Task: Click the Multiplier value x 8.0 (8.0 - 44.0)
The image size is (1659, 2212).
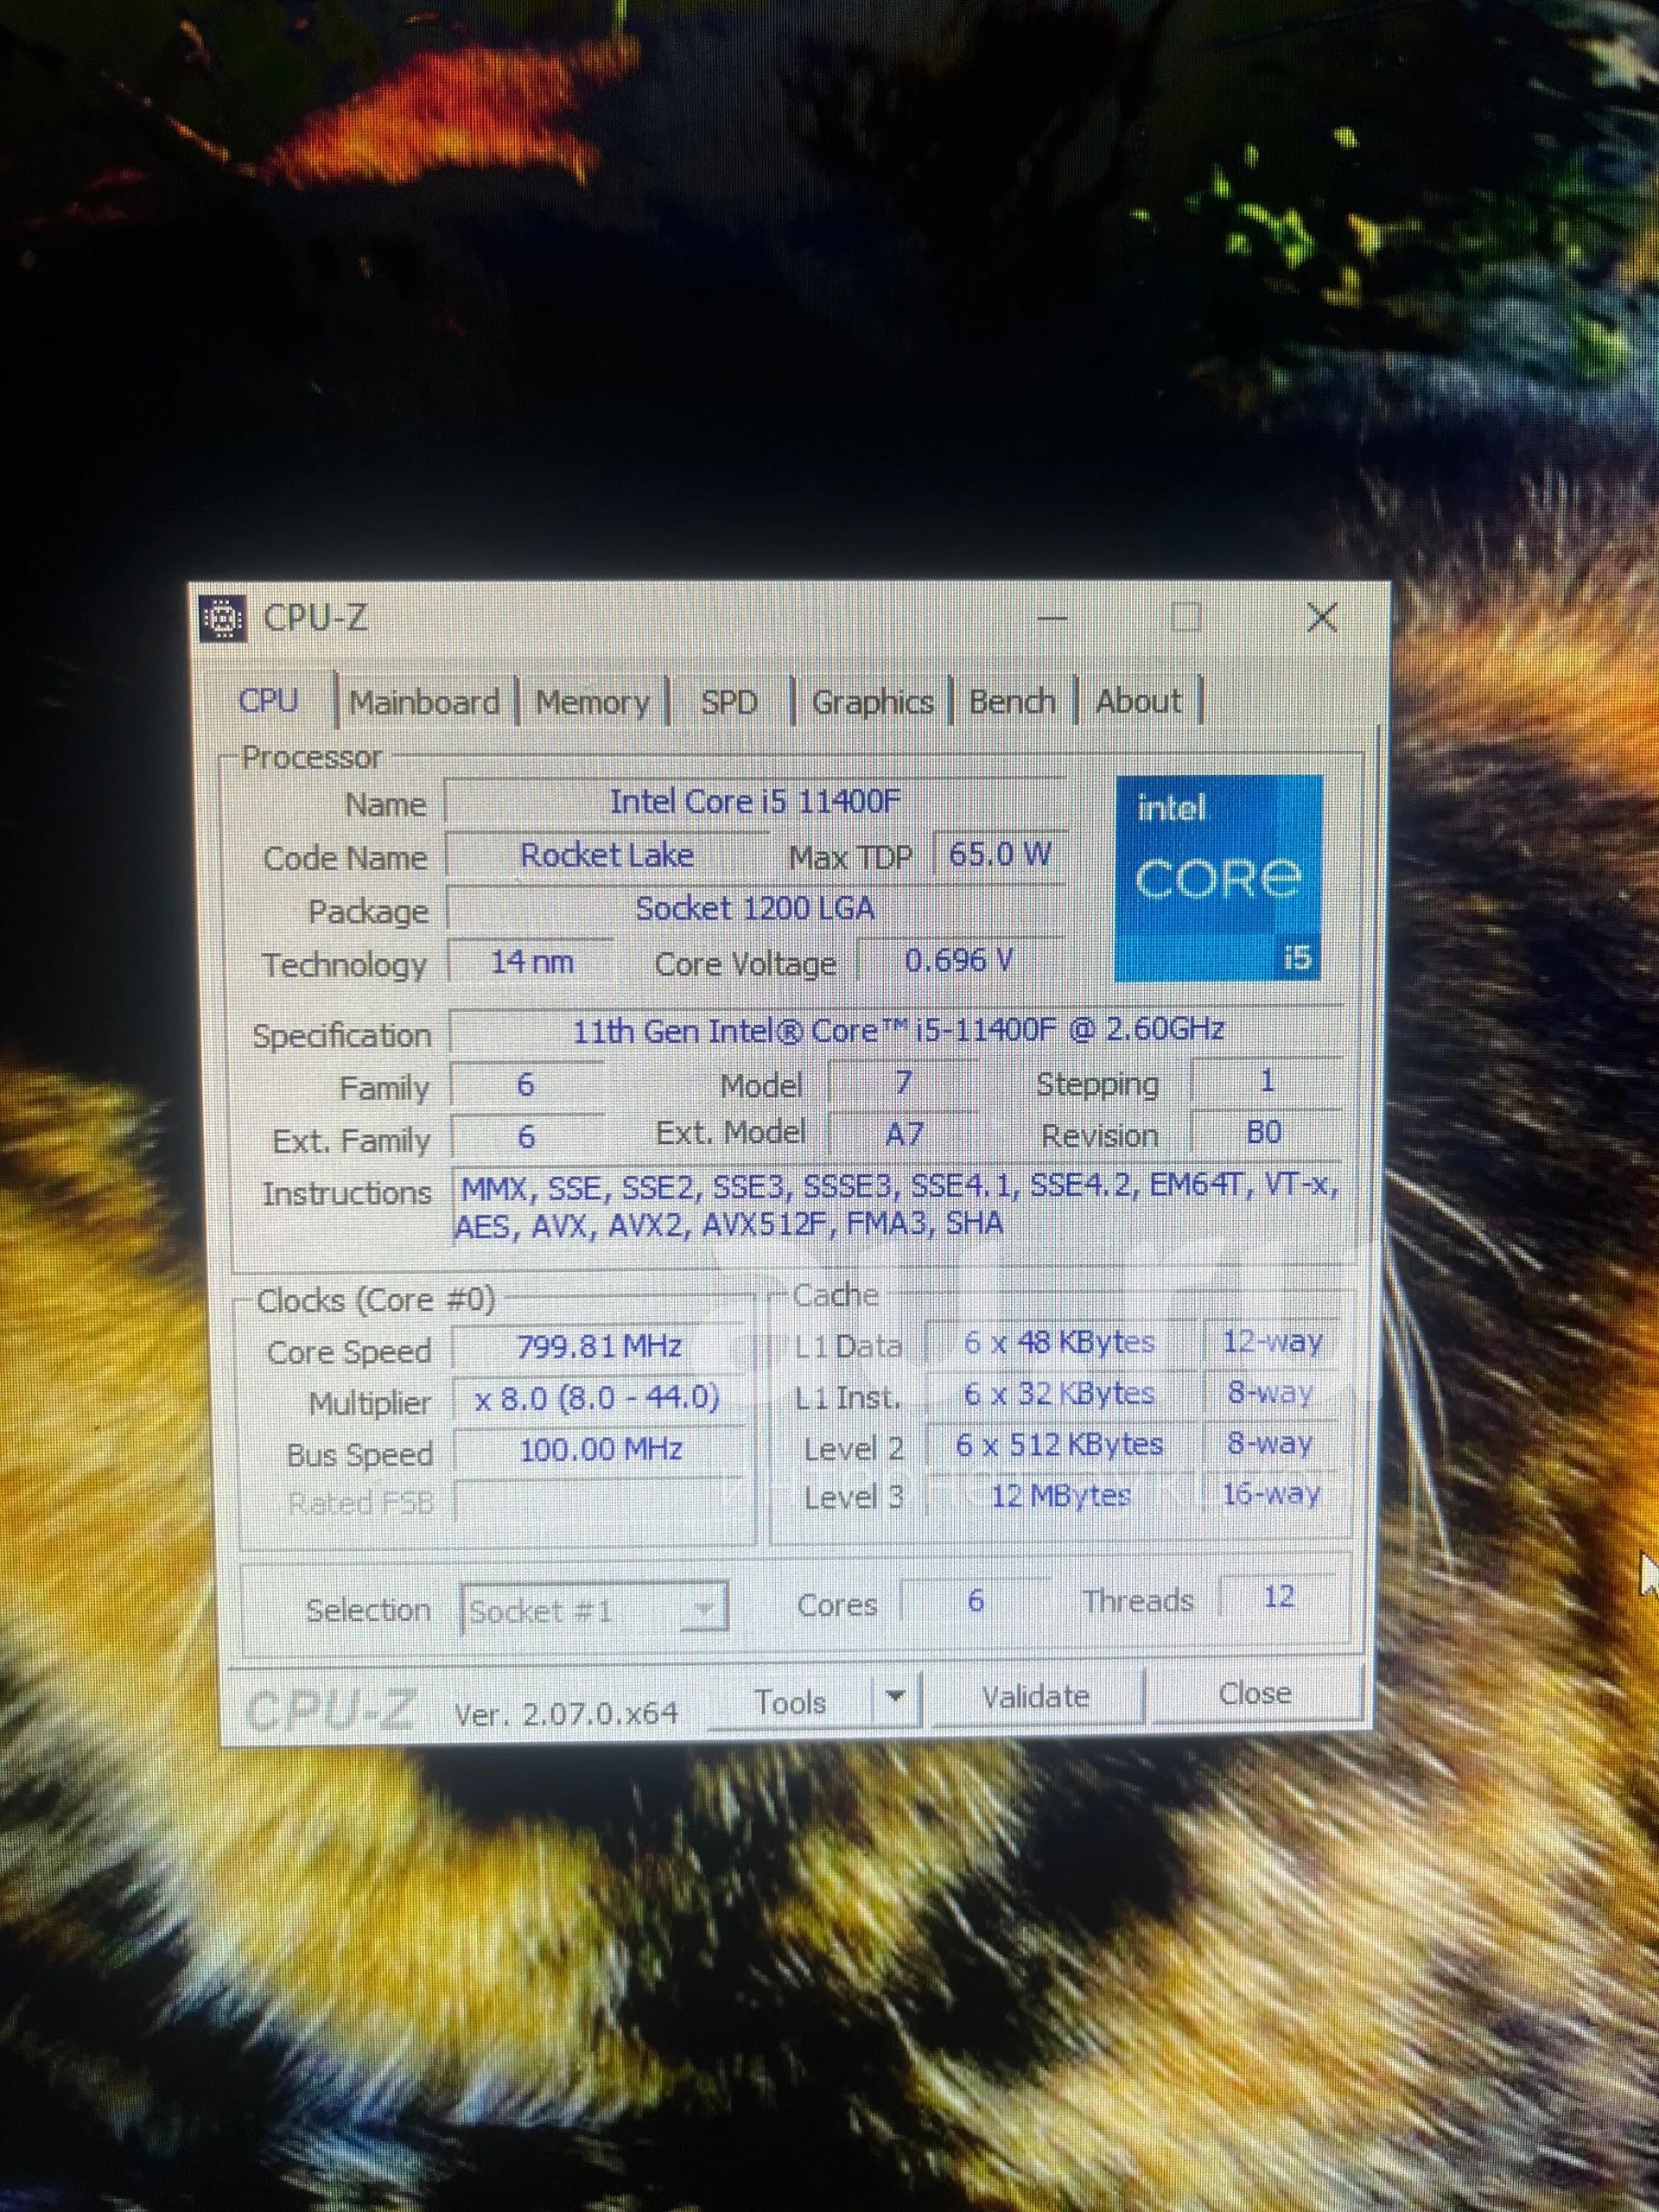Action: tap(598, 1397)
